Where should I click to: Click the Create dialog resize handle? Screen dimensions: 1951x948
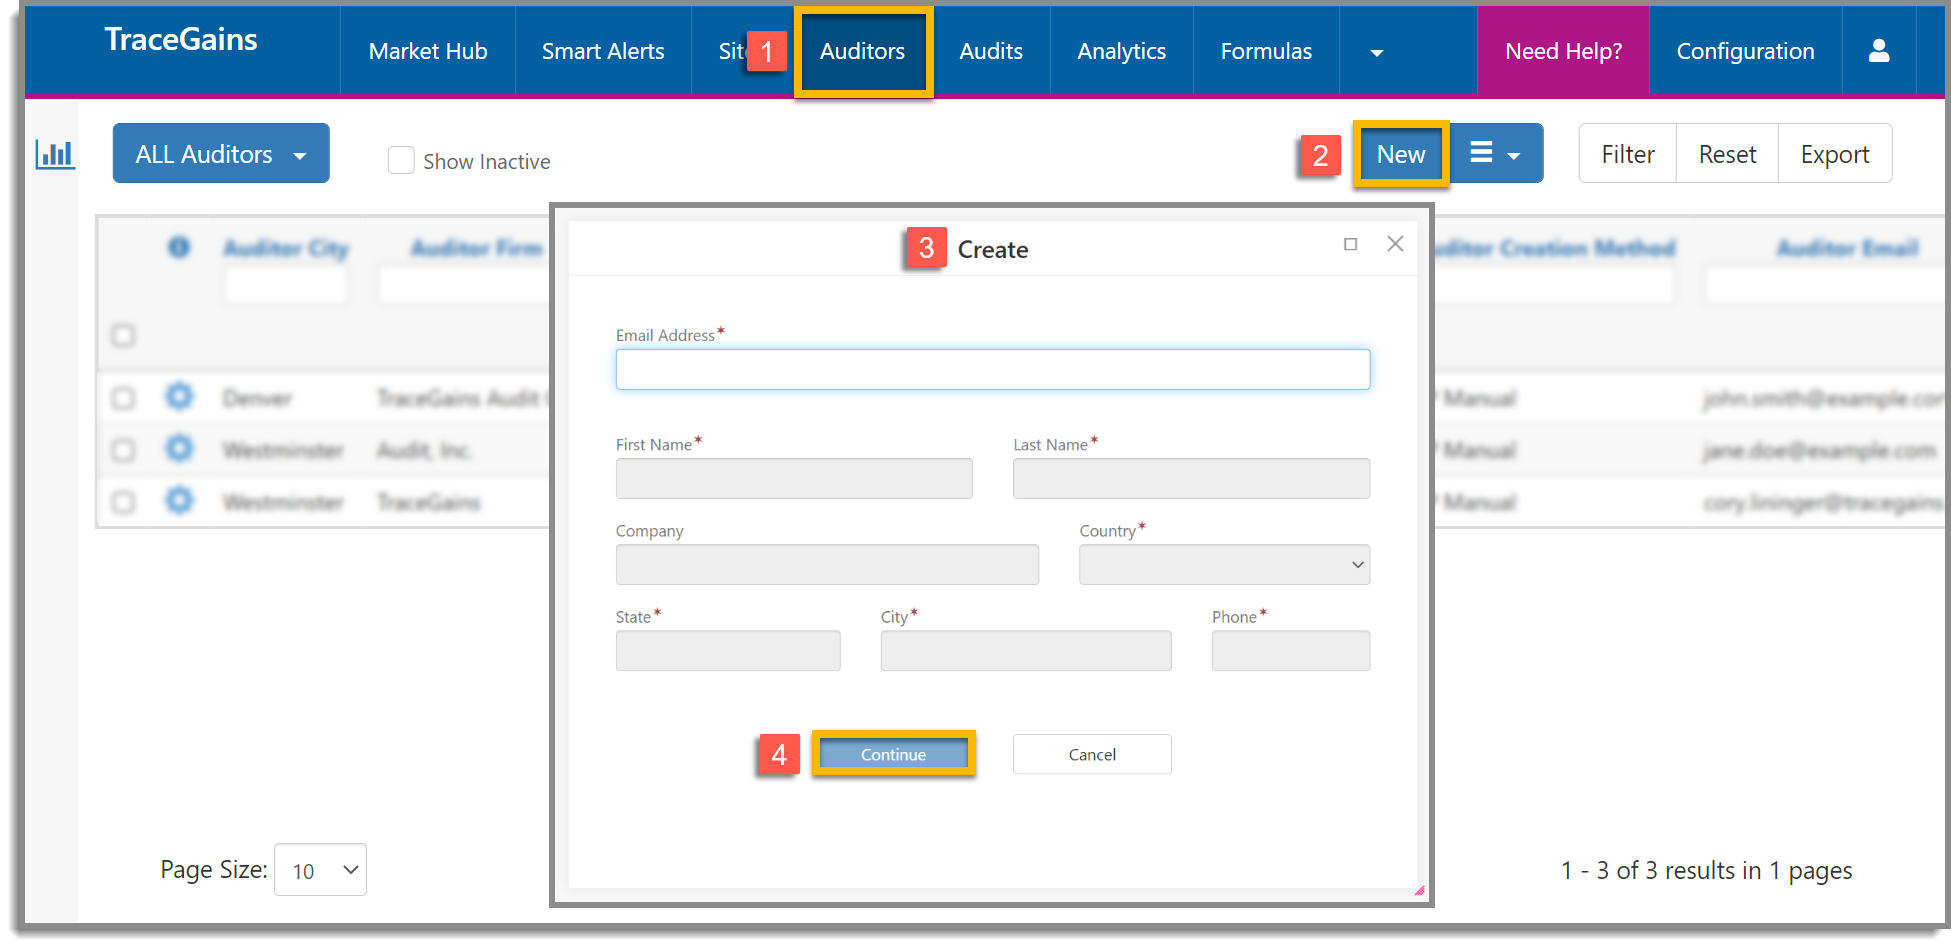1419,890
